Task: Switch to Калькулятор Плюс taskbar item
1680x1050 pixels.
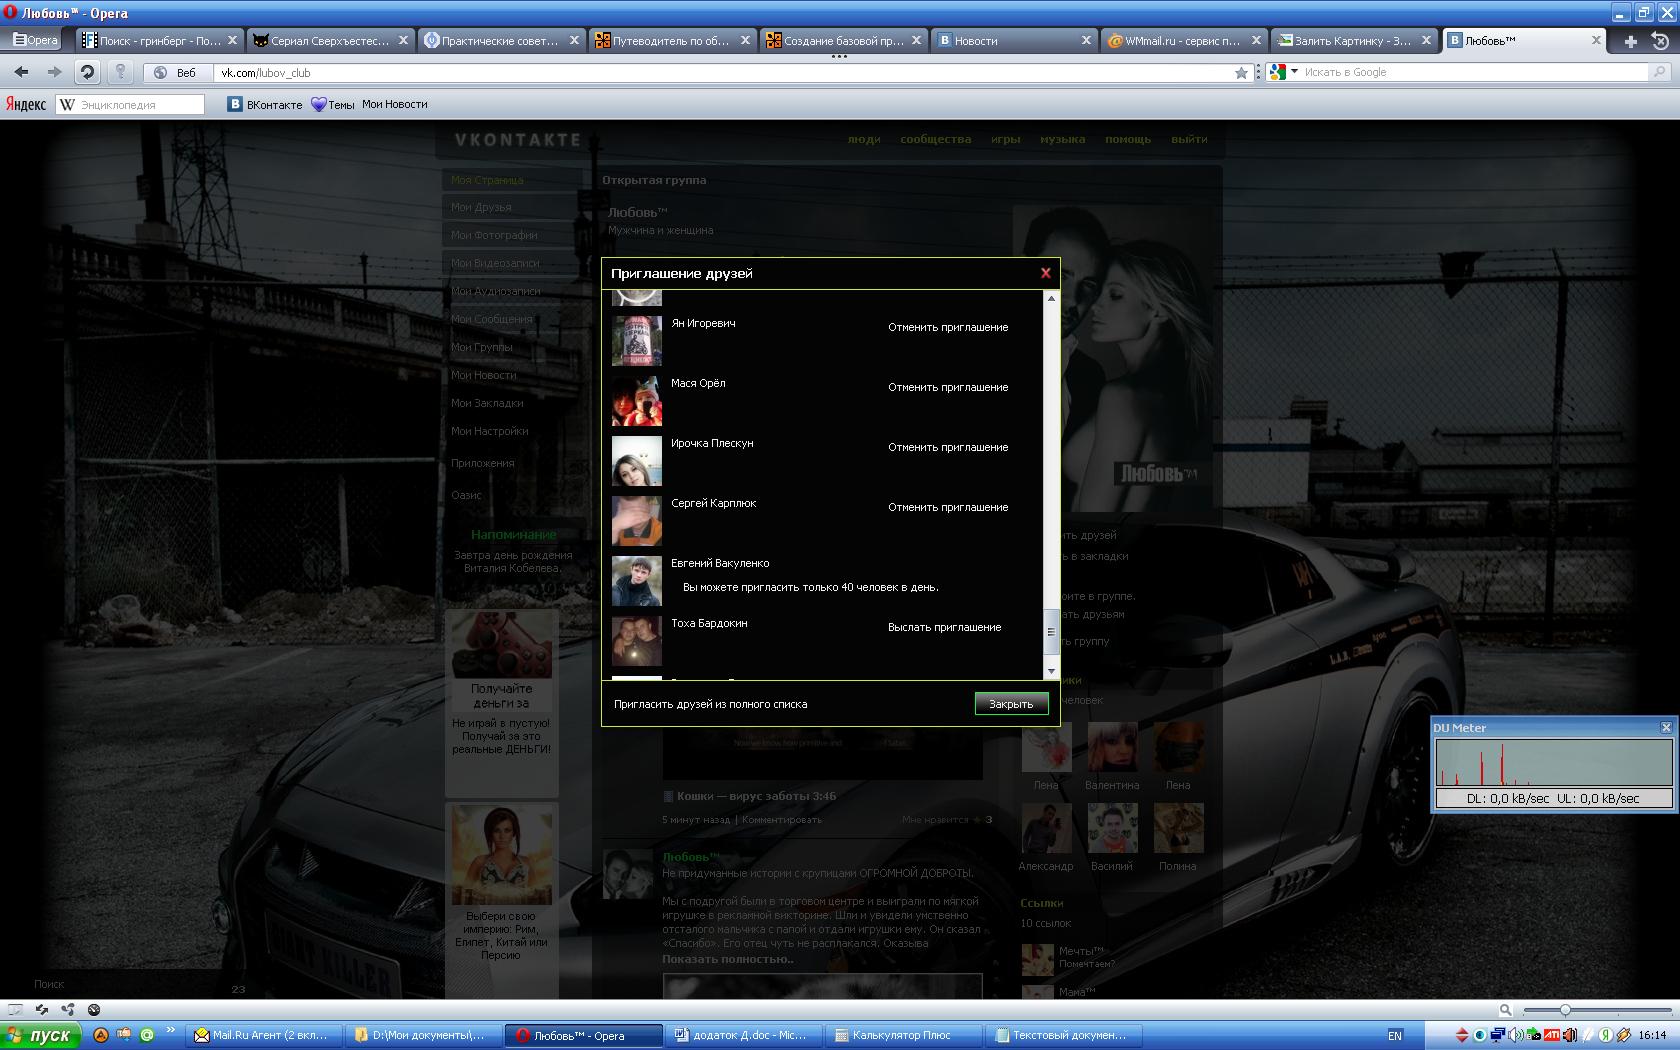Action: (x=905, y=1035)
